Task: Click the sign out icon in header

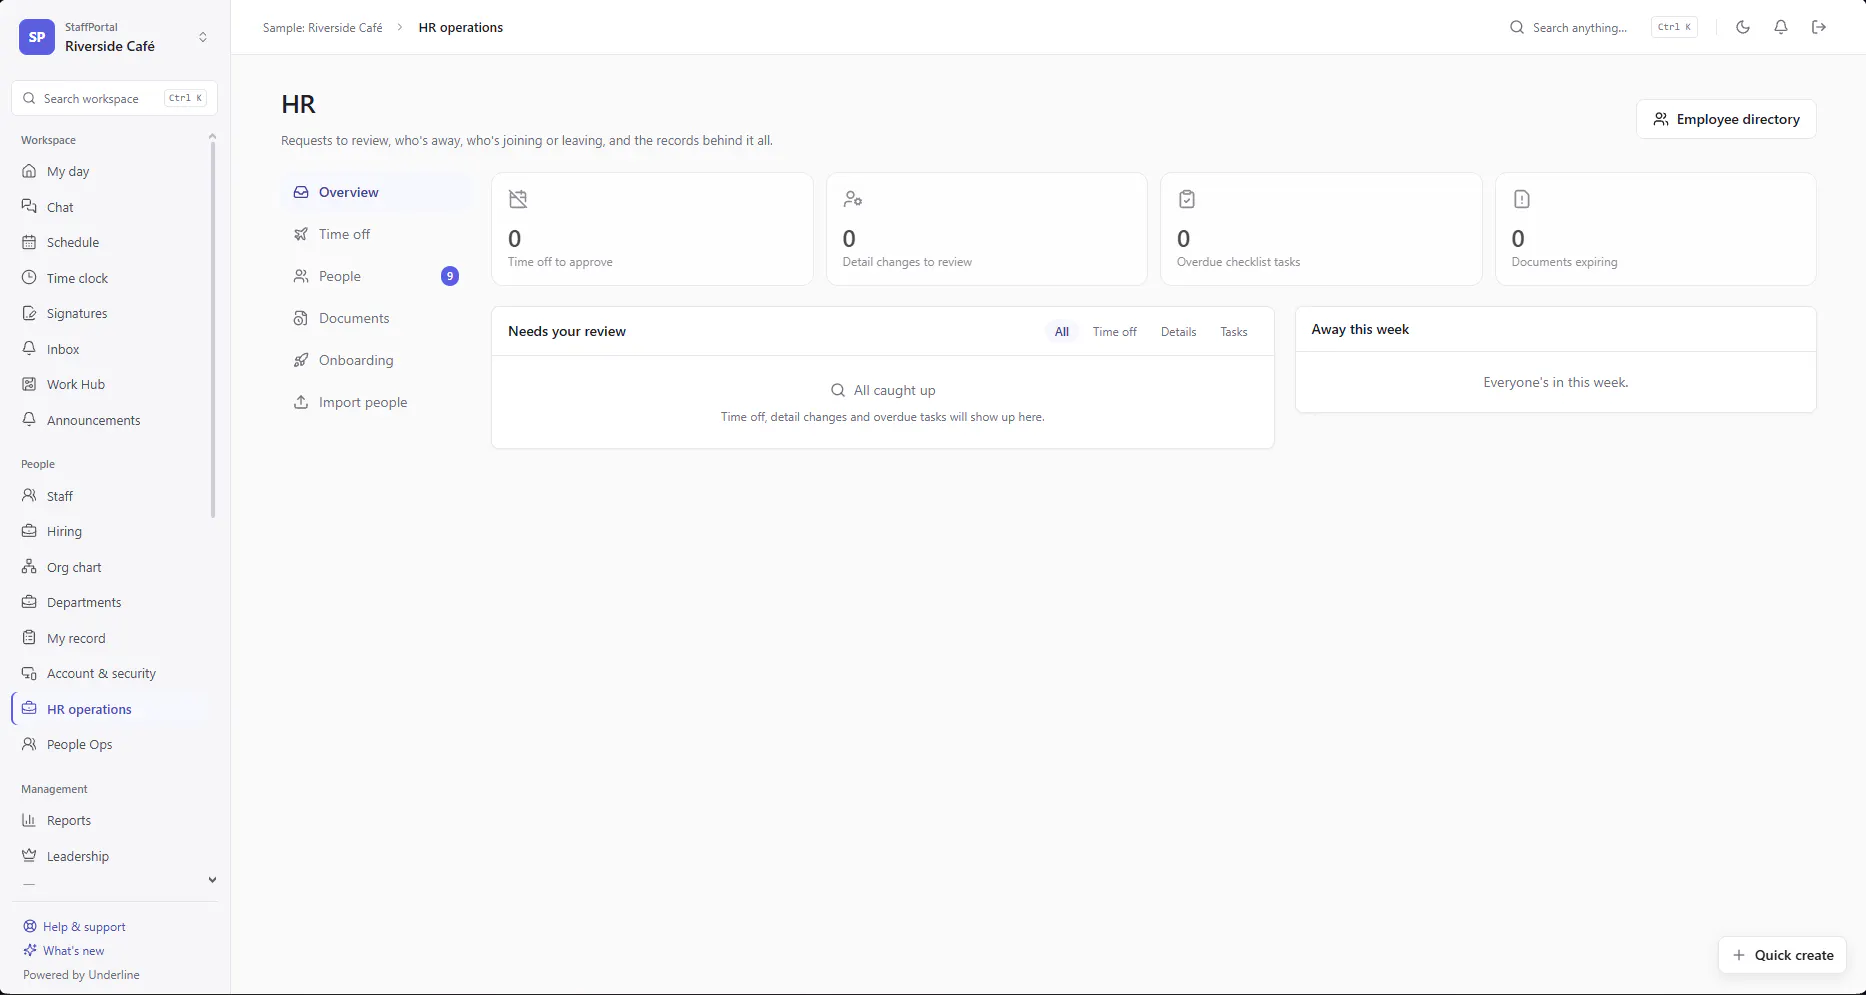Action: (1819, 27)
